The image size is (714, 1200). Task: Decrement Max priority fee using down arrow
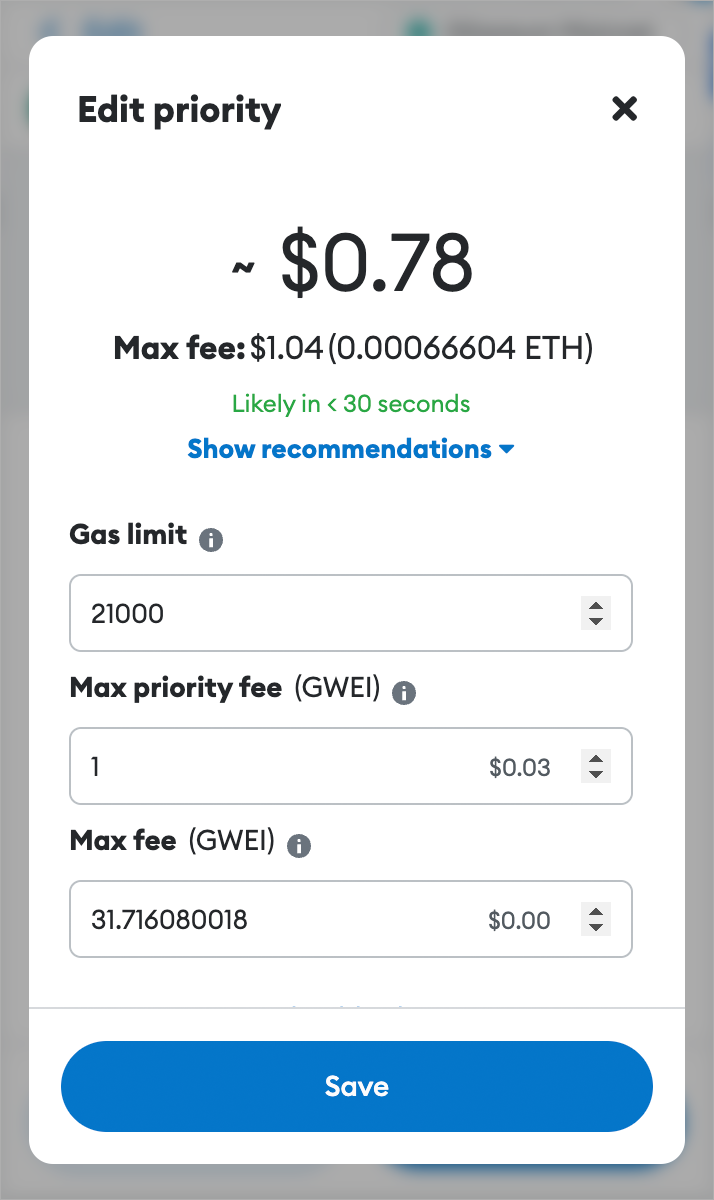pos(596,774)
